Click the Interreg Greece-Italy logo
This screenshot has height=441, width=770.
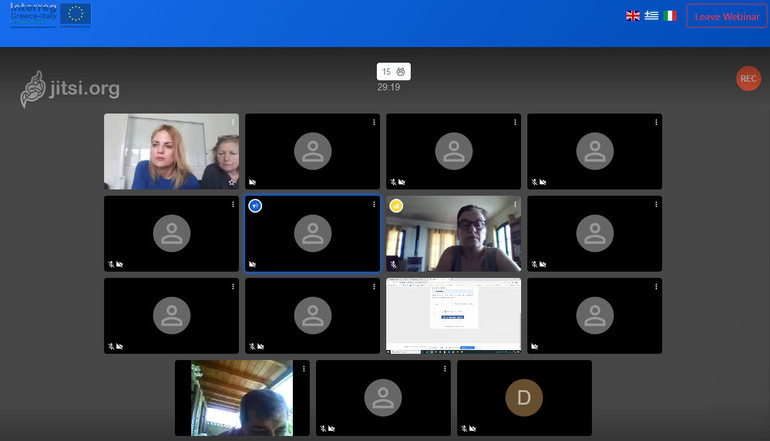33,15
